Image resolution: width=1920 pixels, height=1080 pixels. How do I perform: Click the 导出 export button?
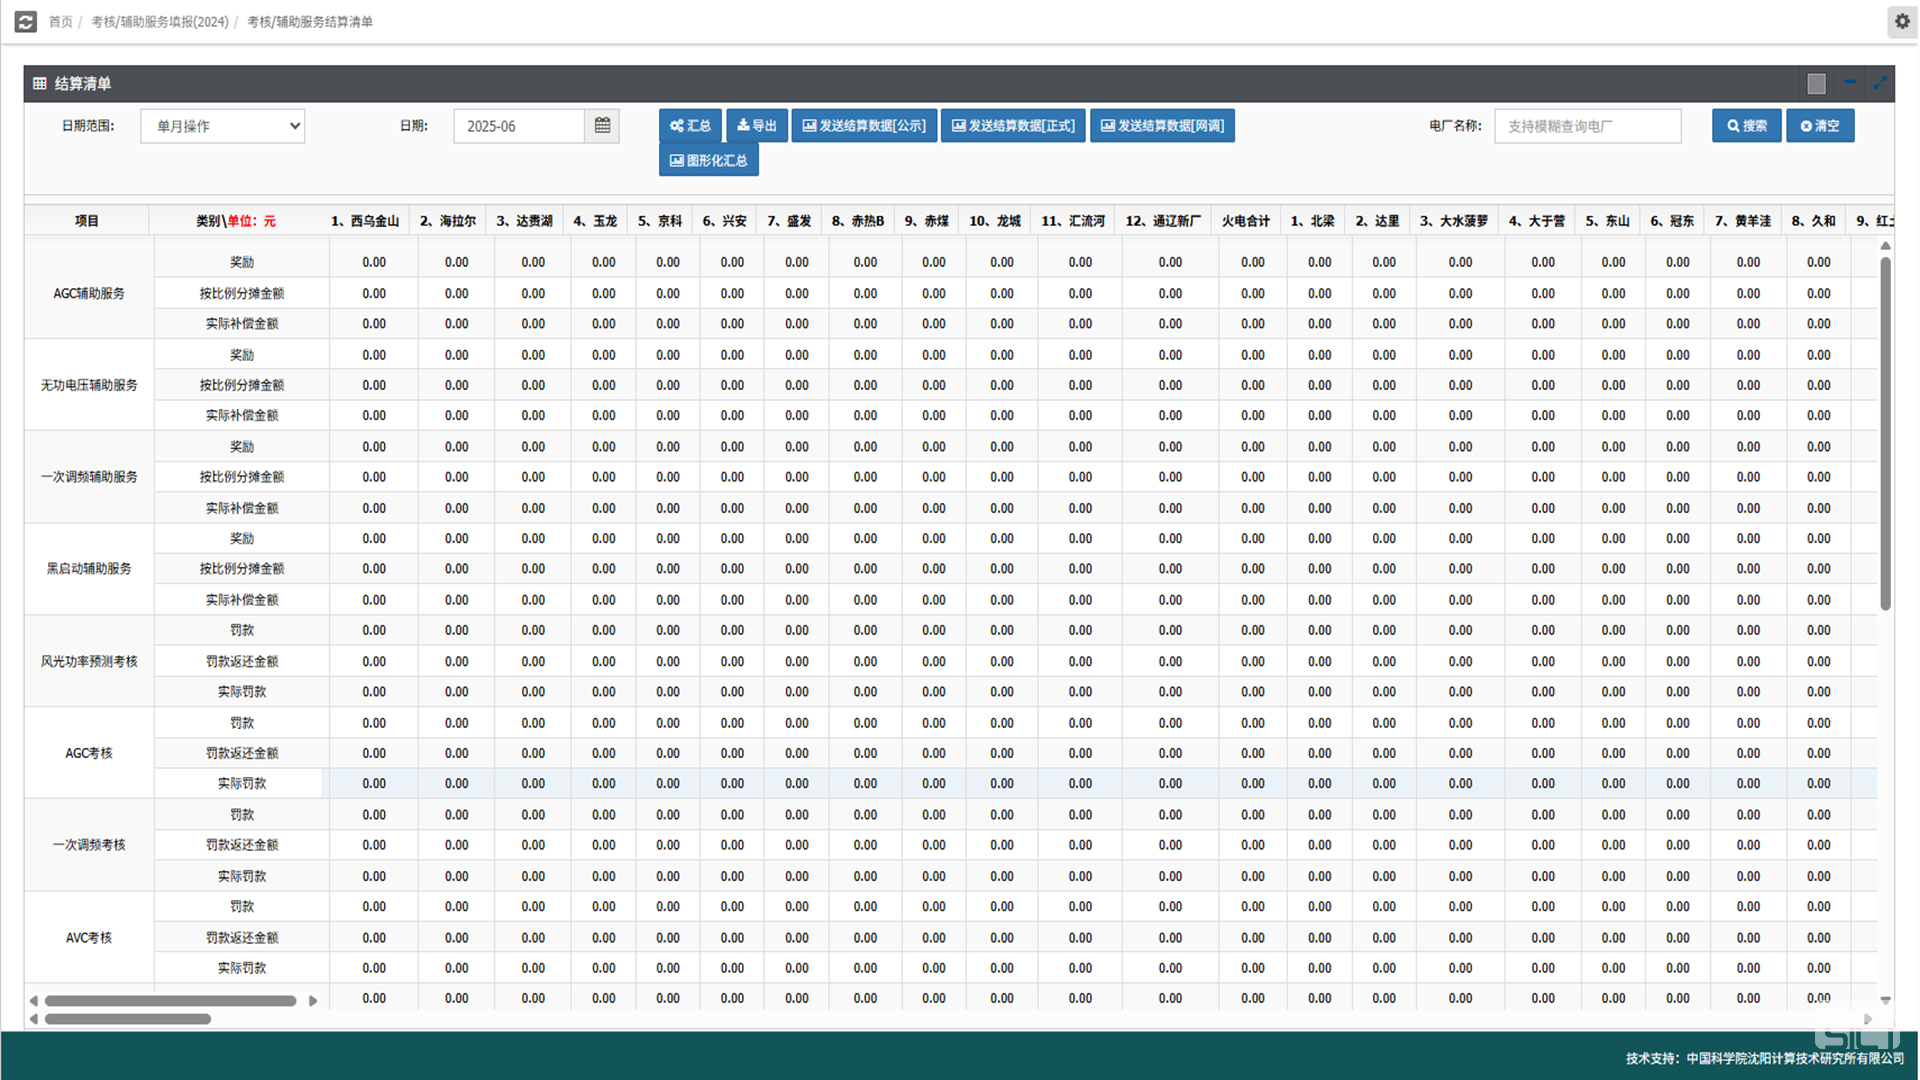coord(756,126)
